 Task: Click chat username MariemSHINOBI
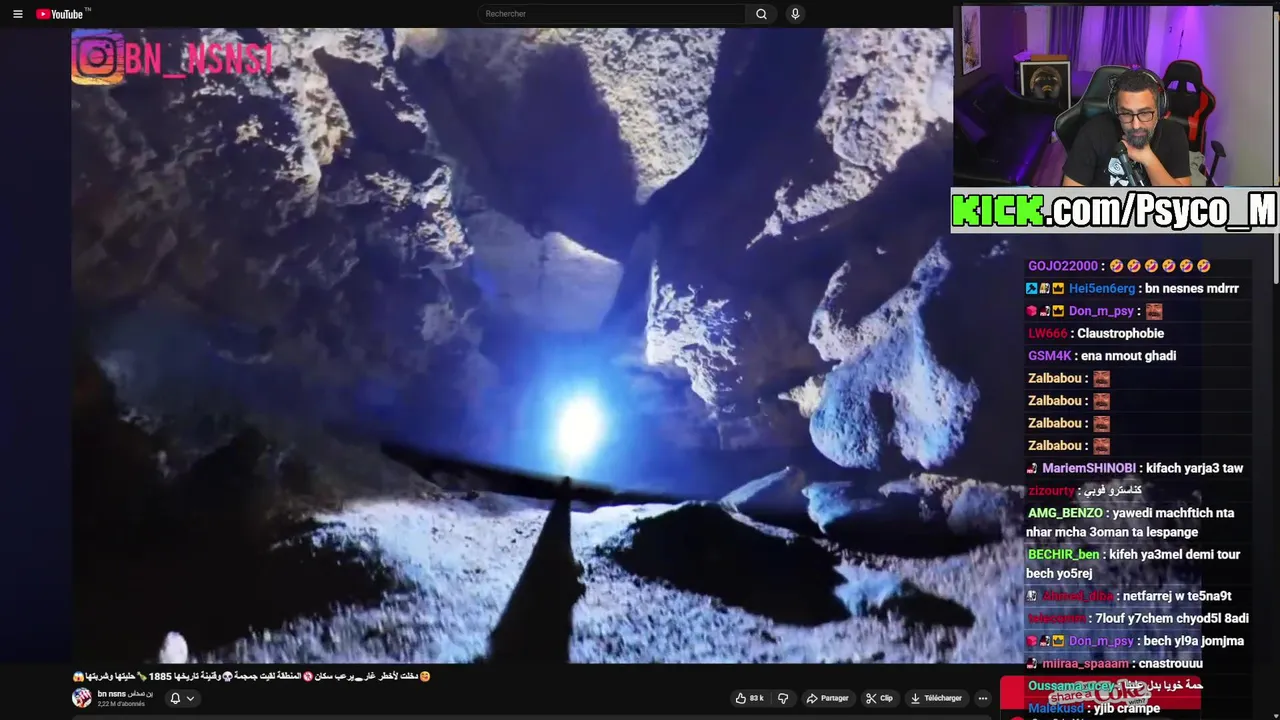tap(1089, 468)
